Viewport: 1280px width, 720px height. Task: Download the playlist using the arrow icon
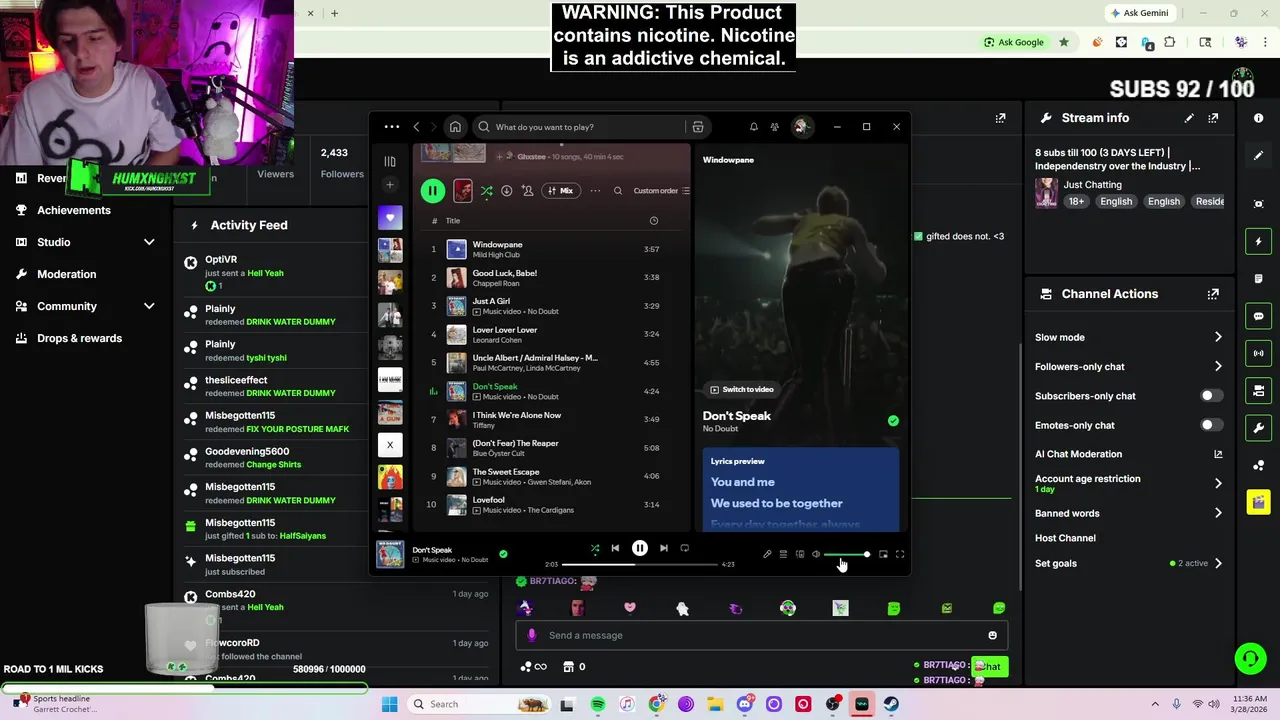pyautogui.click(x=507, y=191)
